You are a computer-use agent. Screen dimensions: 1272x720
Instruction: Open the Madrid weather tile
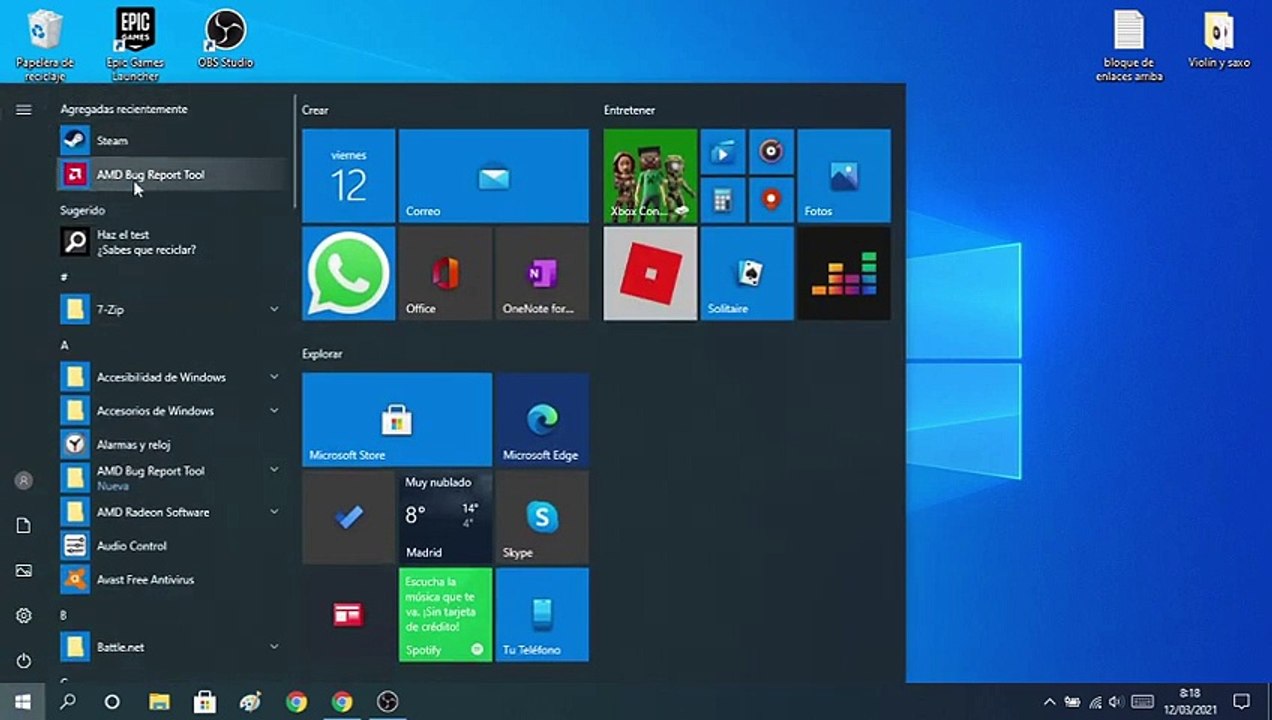point(445,517)
